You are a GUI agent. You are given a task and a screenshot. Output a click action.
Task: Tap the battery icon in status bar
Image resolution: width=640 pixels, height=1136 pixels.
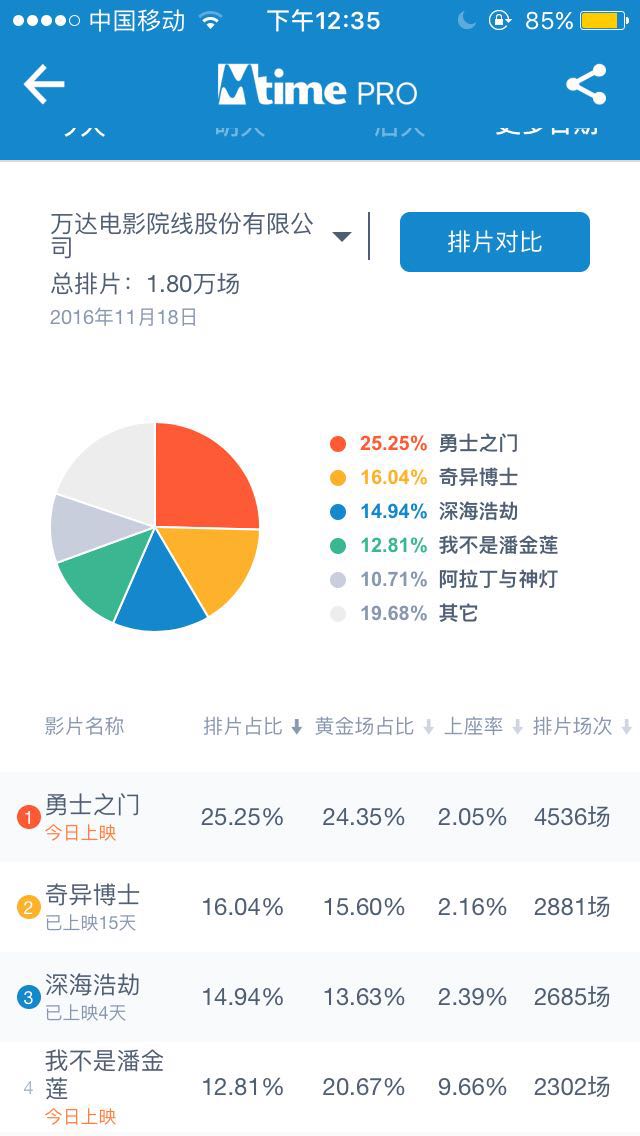[604, 20]
